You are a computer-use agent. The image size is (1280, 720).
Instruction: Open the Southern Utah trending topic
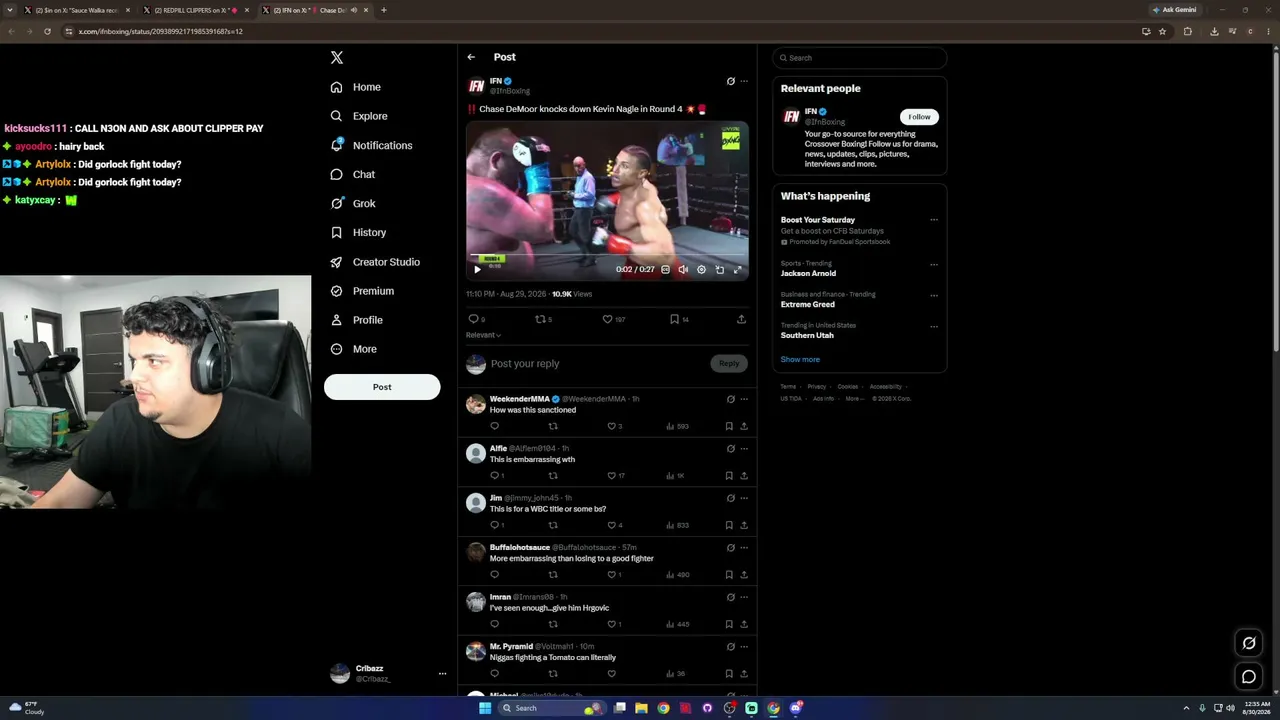point(807,335)
